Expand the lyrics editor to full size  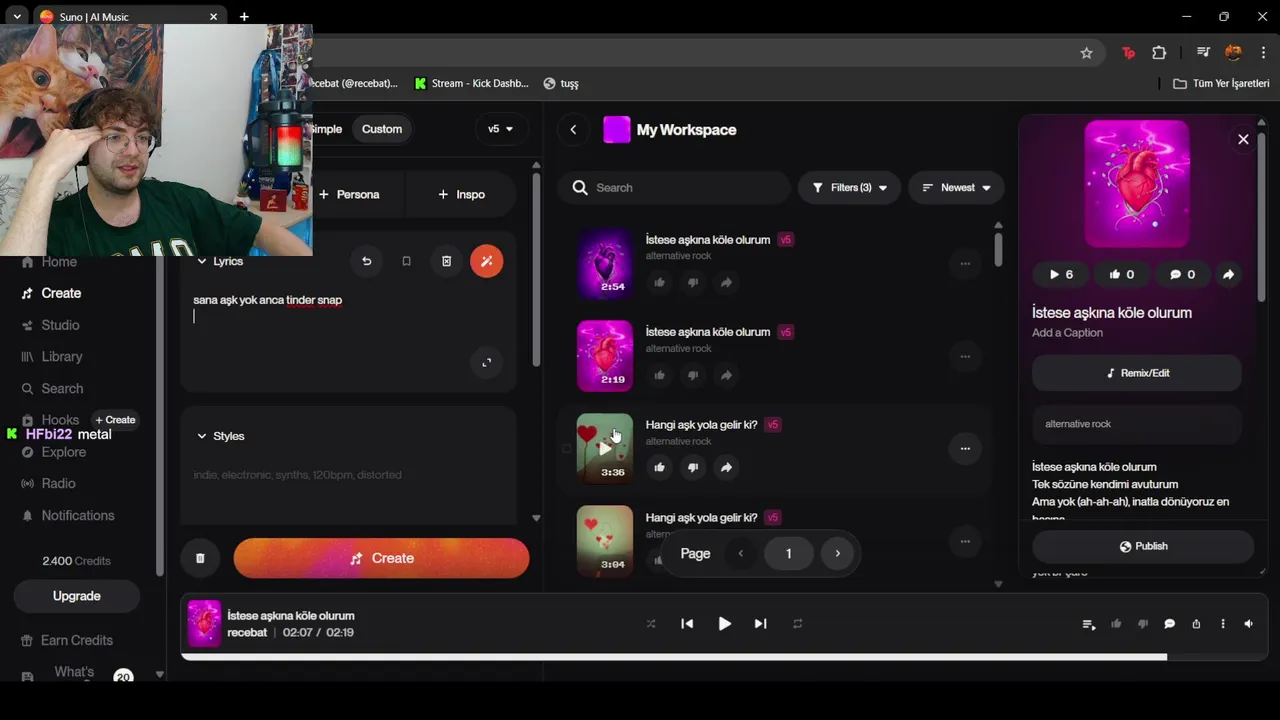pos(487,362)
